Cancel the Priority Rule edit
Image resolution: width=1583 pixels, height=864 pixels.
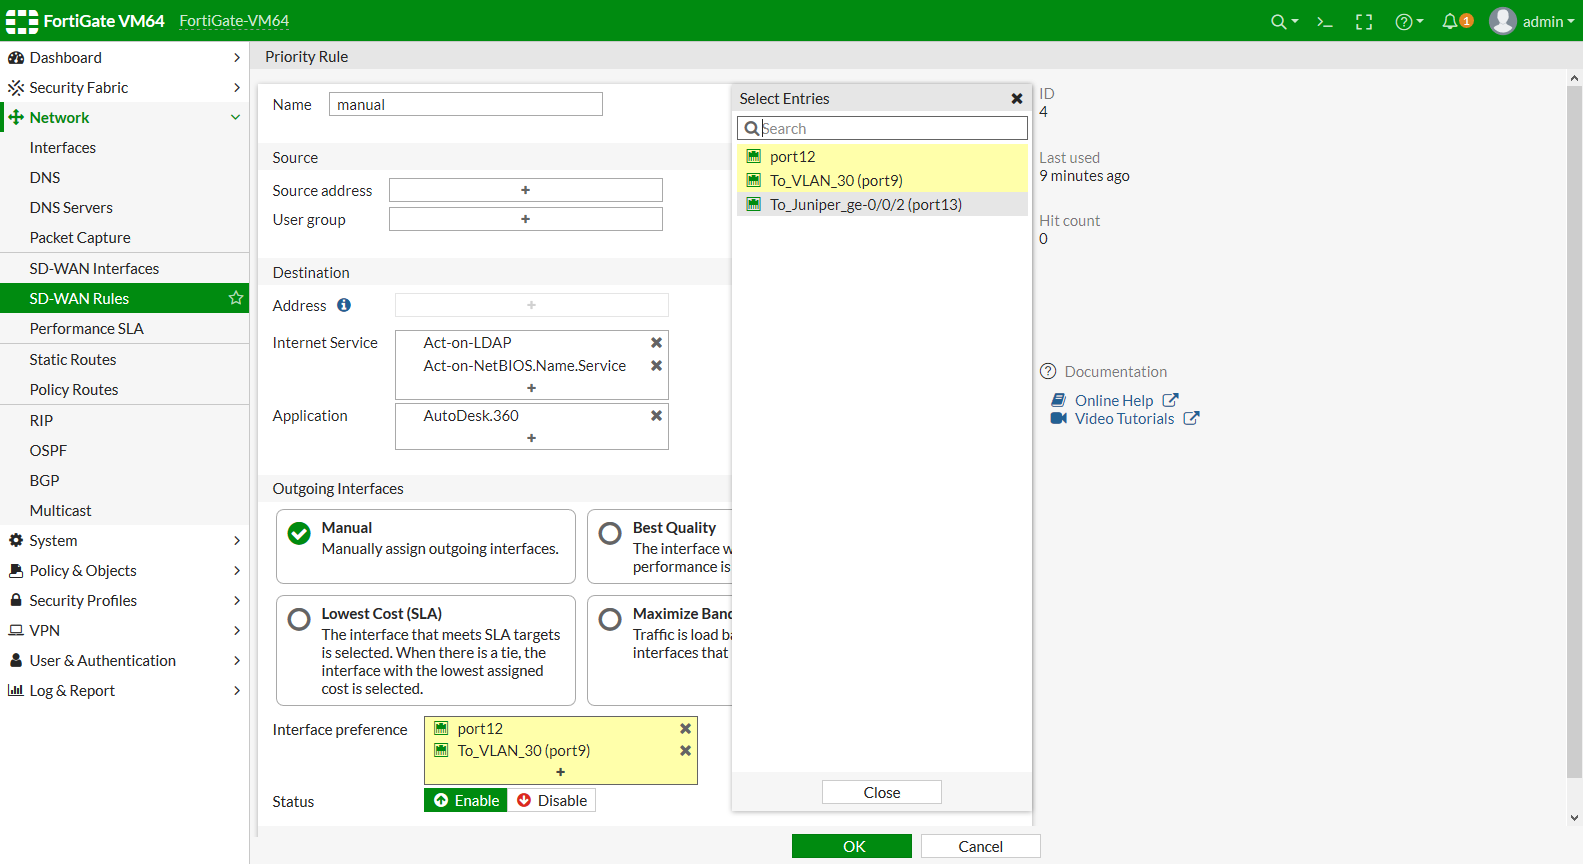point(981,846)
